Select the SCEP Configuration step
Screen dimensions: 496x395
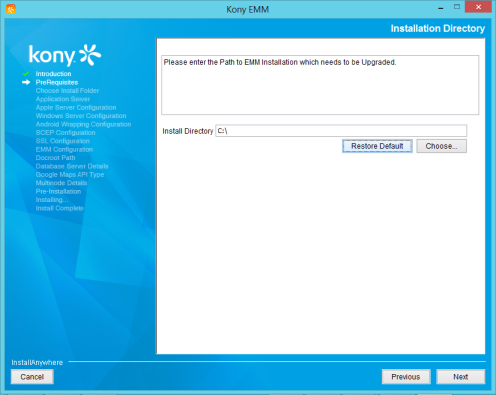coord(65,133)
